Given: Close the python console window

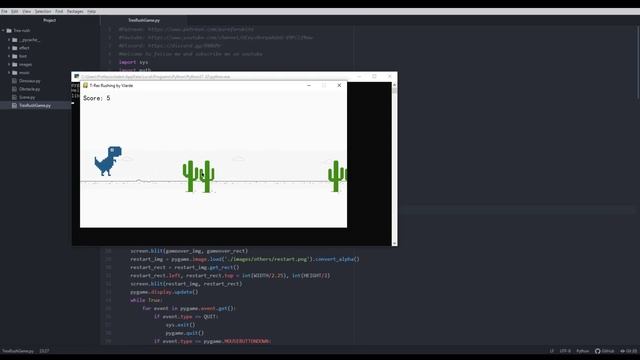Looking at the screenshot, I should tap(389, 76).
